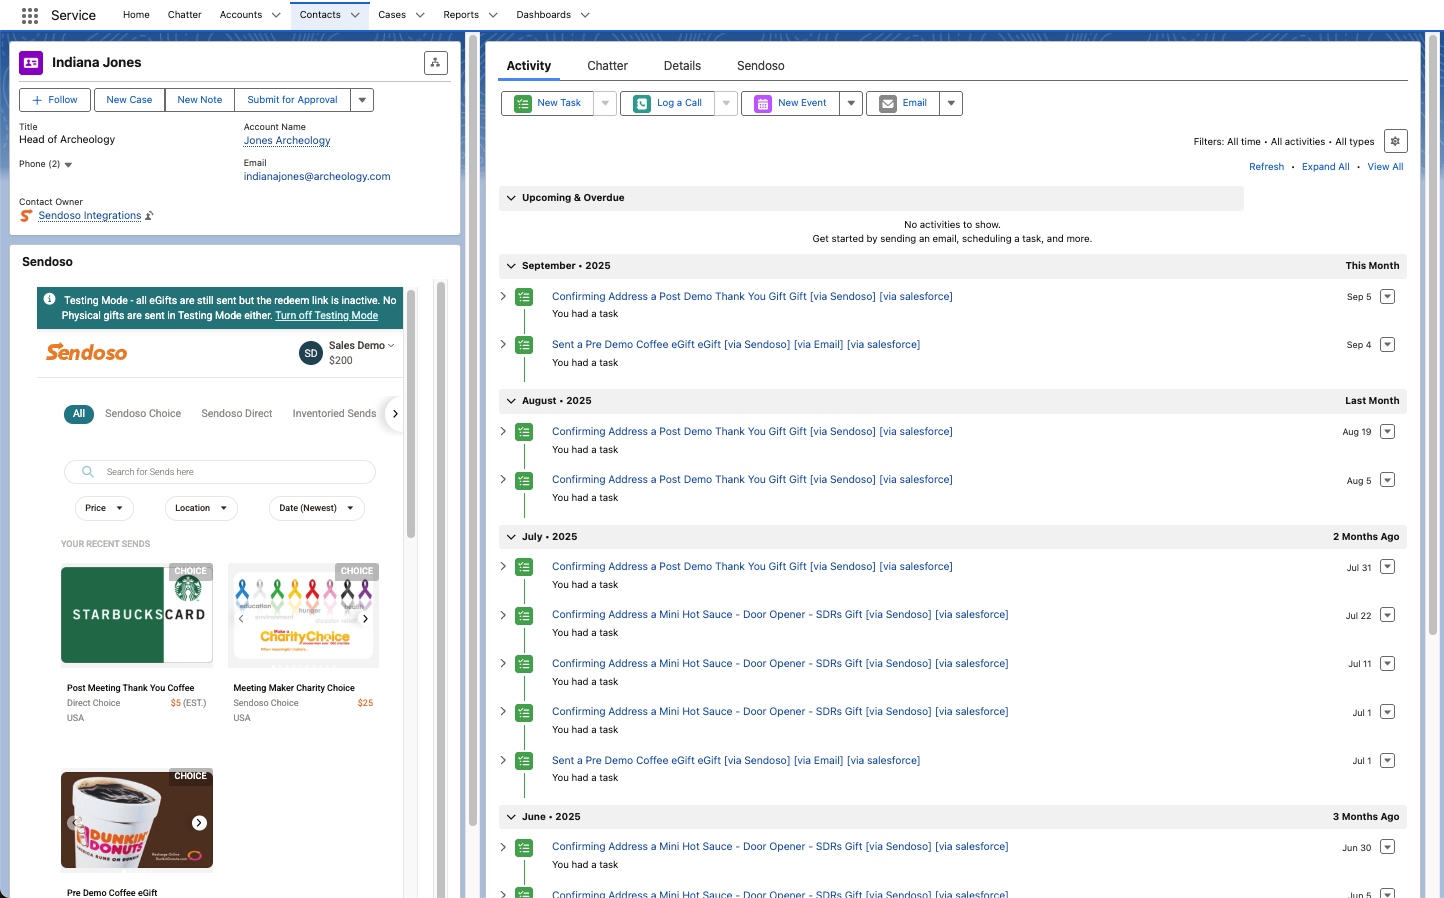Open Email button dropdown arrow
The width and height of the screenshot is (1444, 898).
(x=951, y=103)
